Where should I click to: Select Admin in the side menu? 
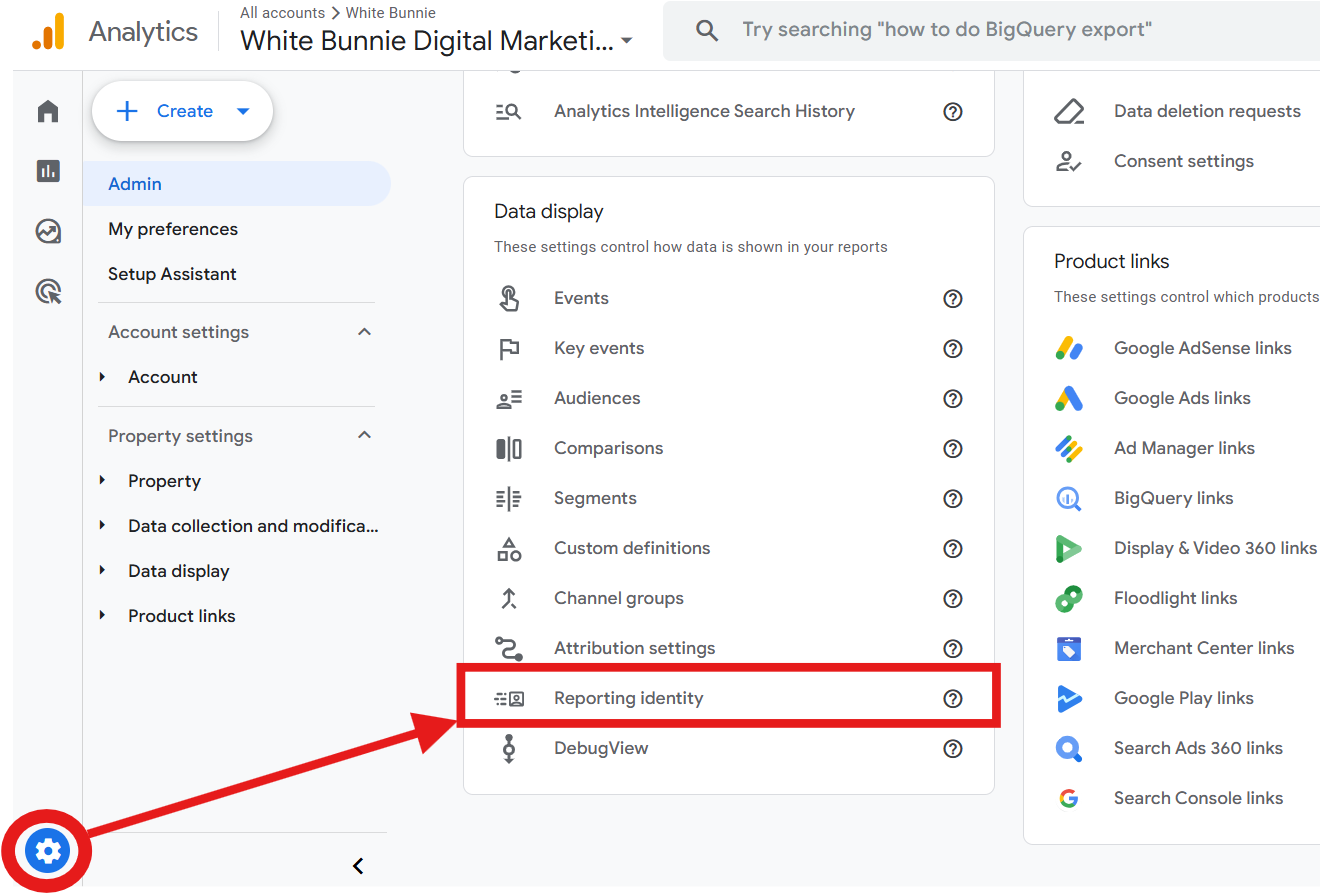(236, 184)
